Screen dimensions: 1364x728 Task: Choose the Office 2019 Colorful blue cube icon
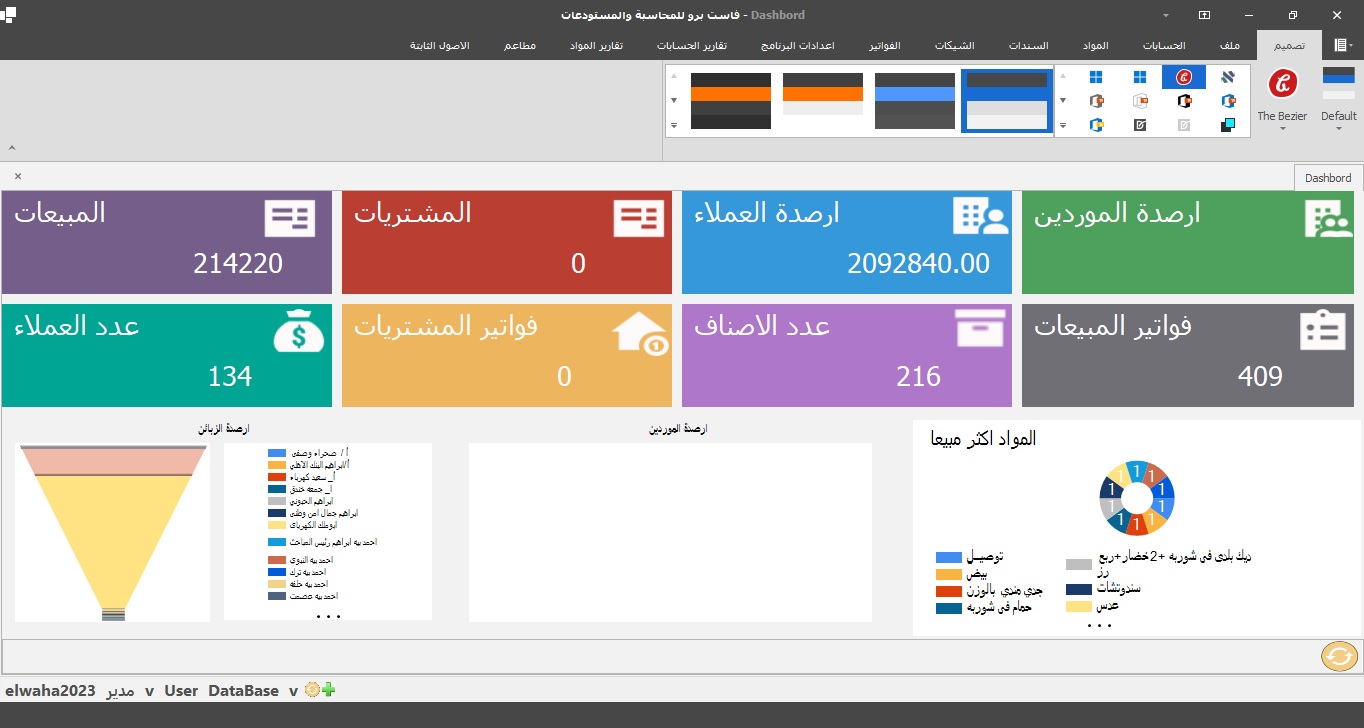(x=1228, y=100)
